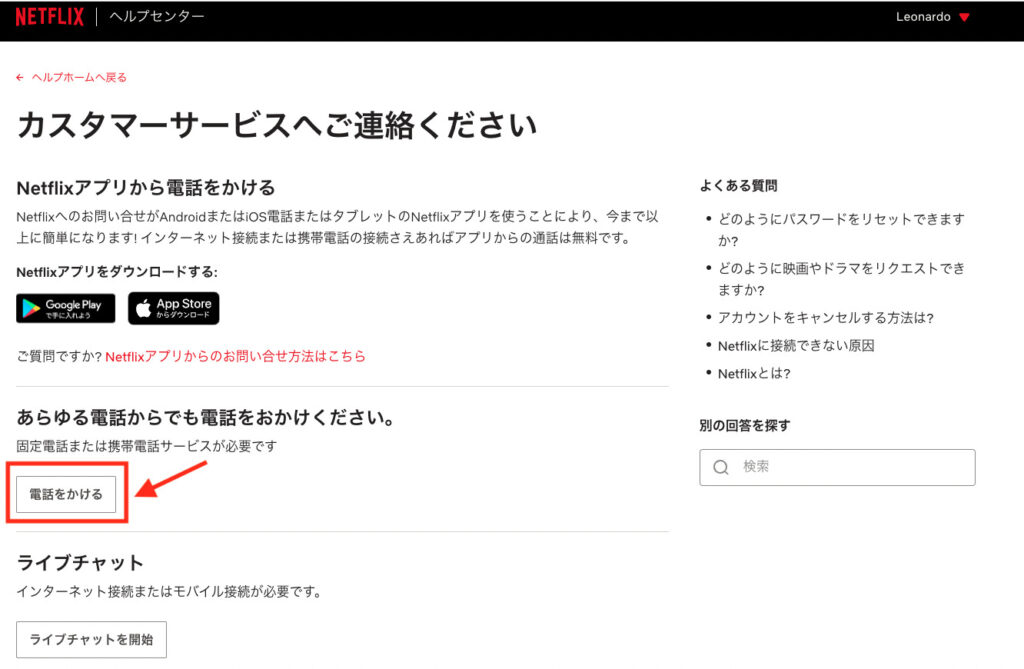Click the ライブチャット section heading
Viewport: 1024px width, 669px height.
(x=80, y=563)
